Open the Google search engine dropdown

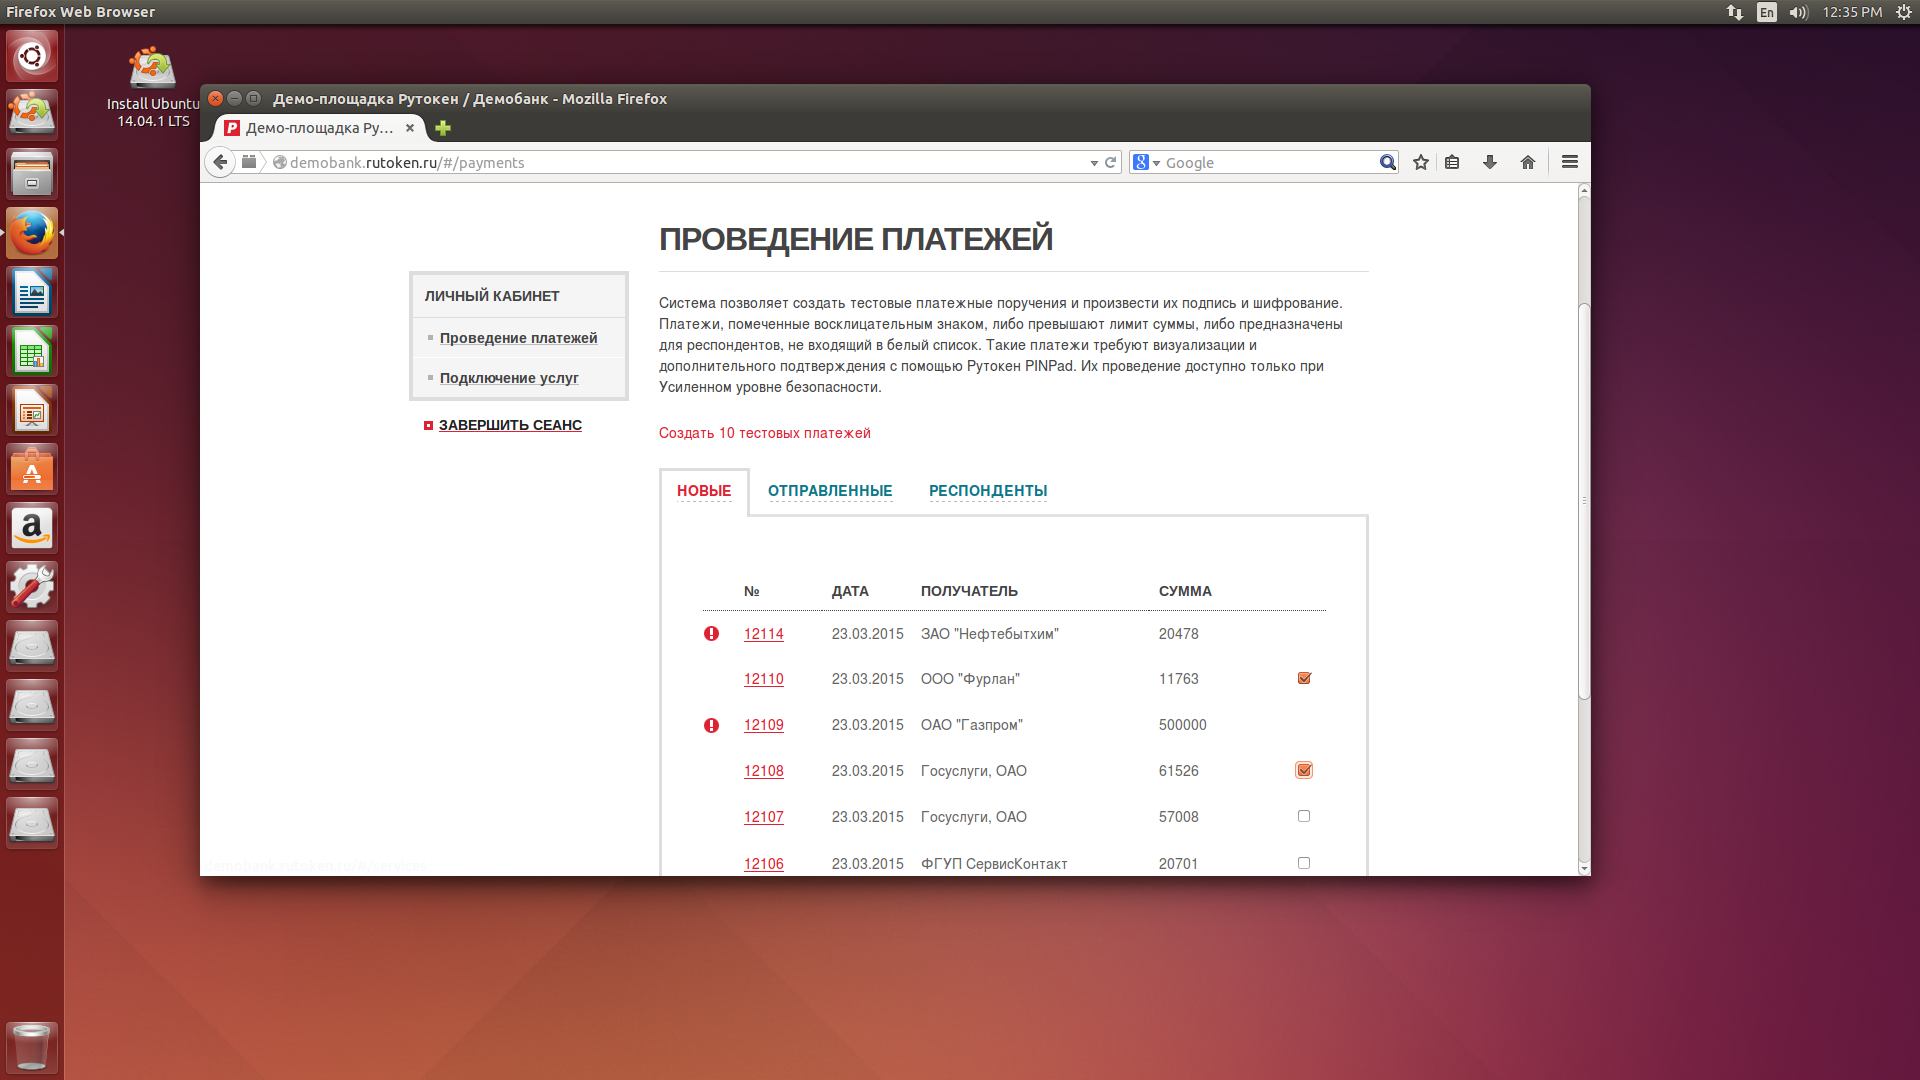click(x=1155, y=162)
